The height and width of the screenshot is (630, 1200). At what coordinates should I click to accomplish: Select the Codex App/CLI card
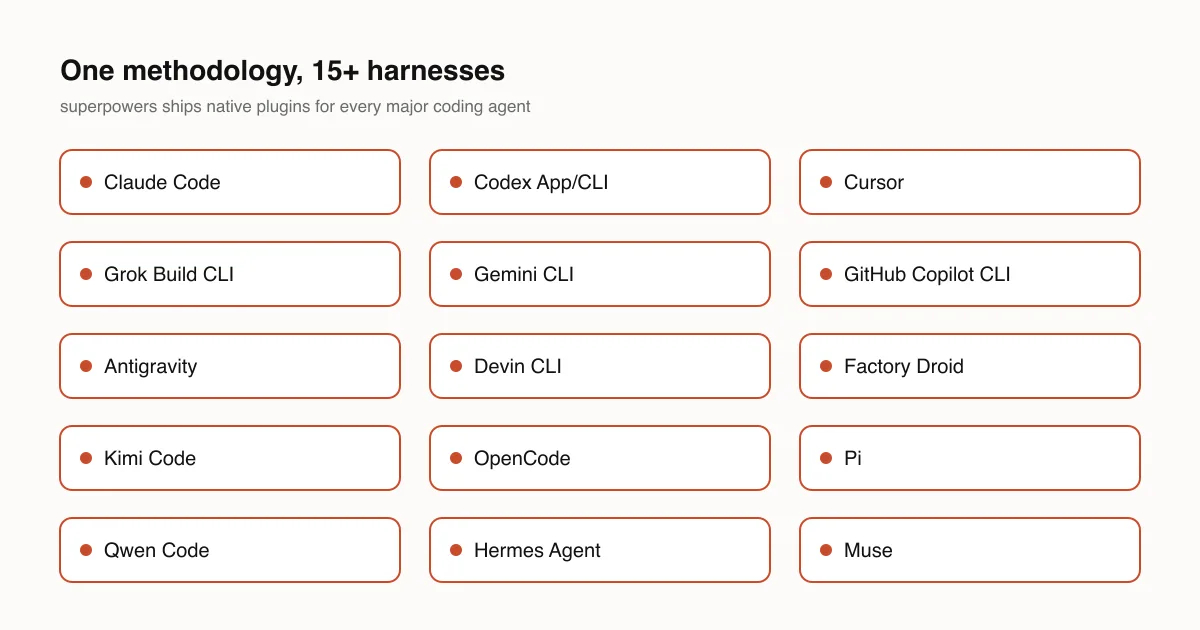pos(600,182)
